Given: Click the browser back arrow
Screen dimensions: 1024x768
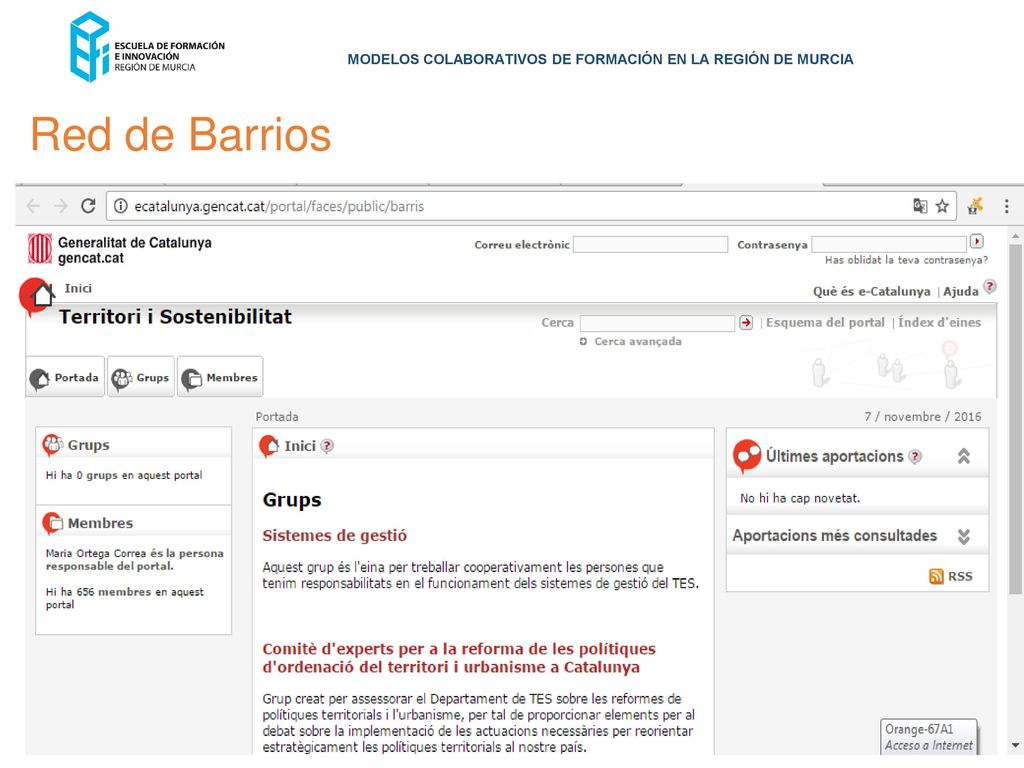Looking at the screenshot, I should click(x=33, y=206).
